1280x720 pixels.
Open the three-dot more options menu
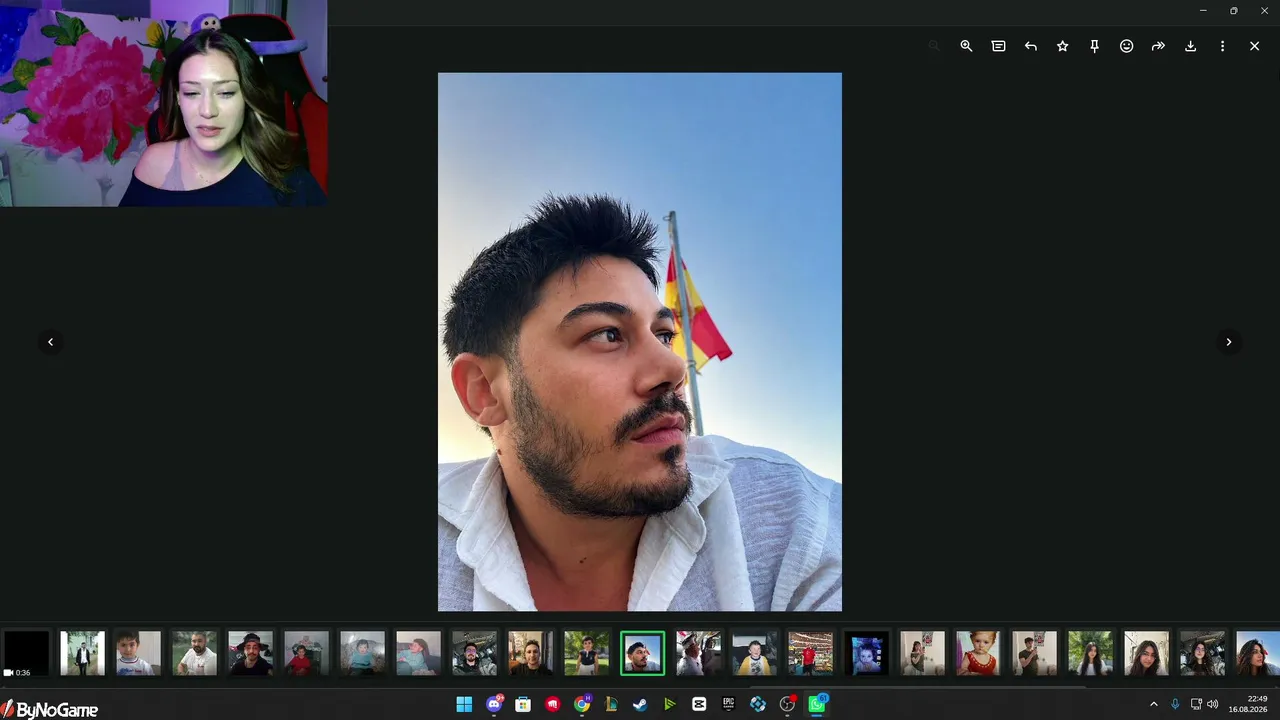tap(1222, 46)
